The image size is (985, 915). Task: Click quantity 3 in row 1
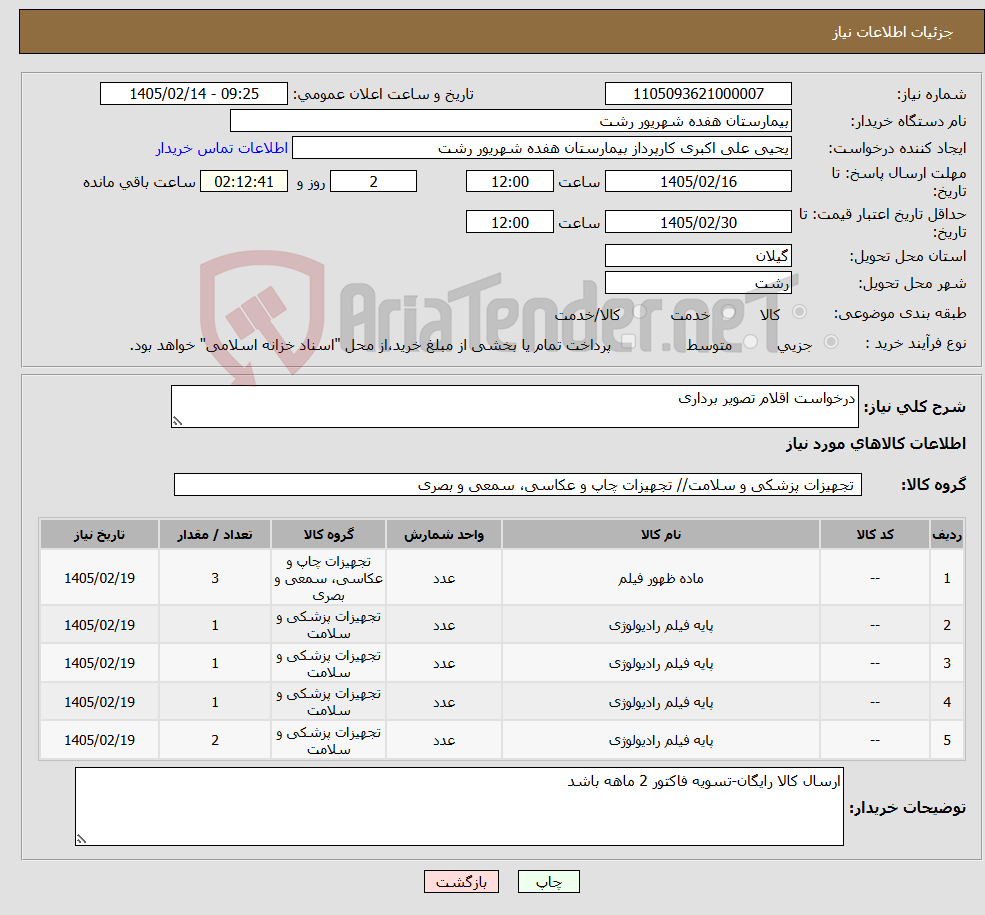point(215,578)
